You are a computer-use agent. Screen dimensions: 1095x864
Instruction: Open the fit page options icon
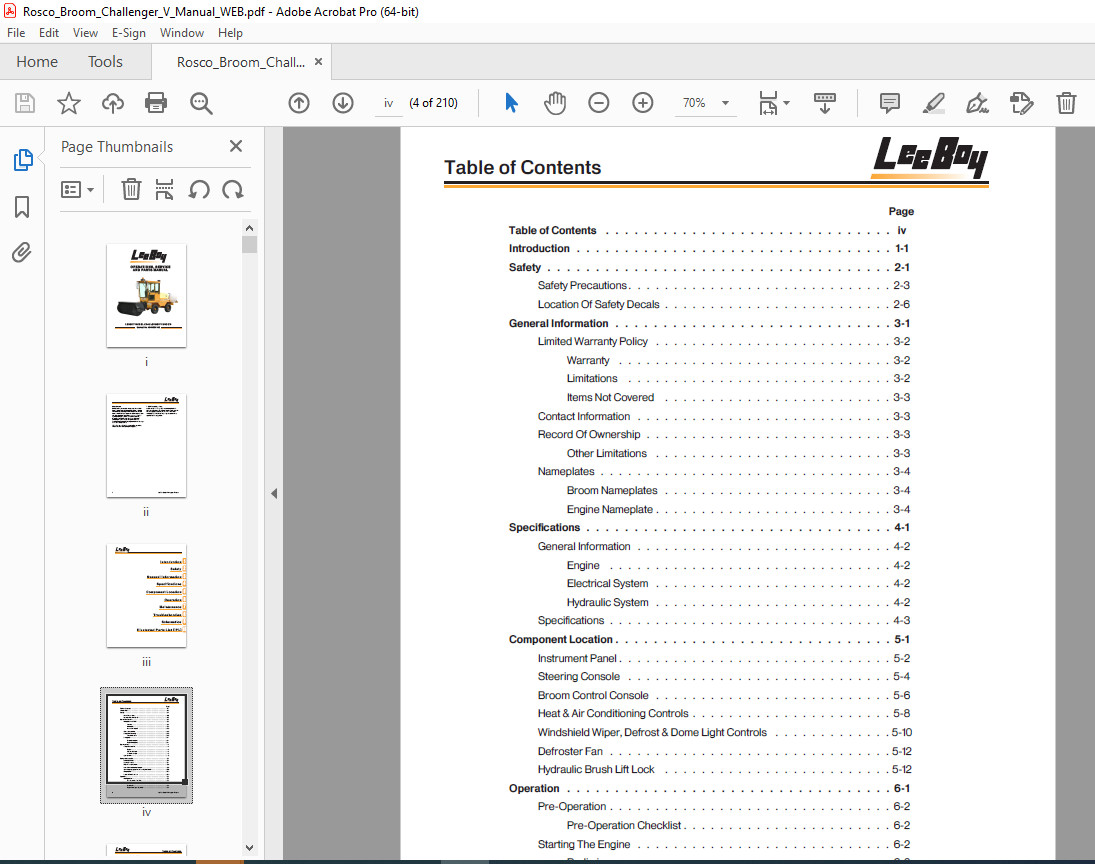pyautogui.click(x=768, y=103)
